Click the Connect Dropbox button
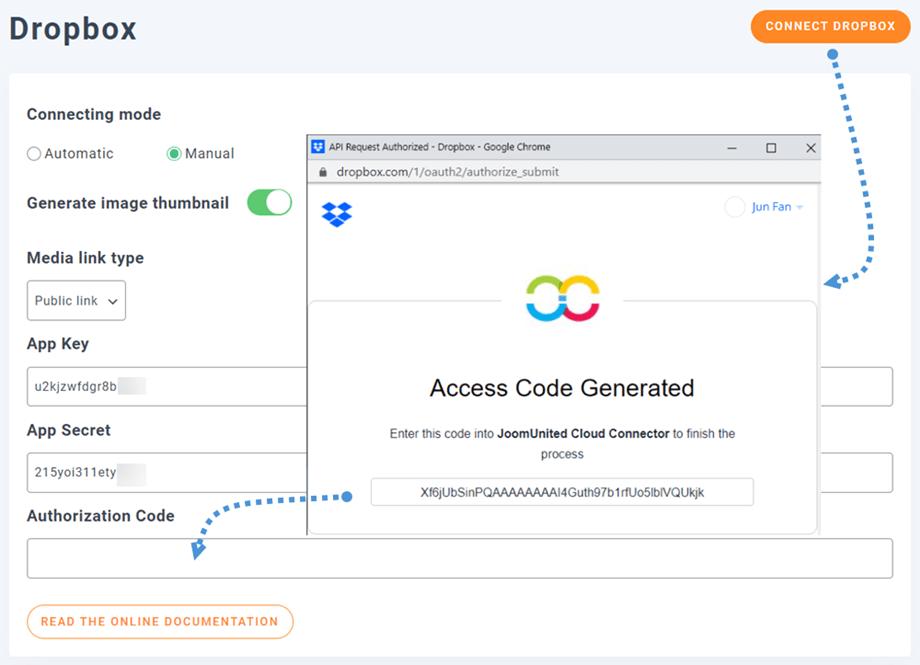Viewport: 920px width, 665px height. (830, 26)
